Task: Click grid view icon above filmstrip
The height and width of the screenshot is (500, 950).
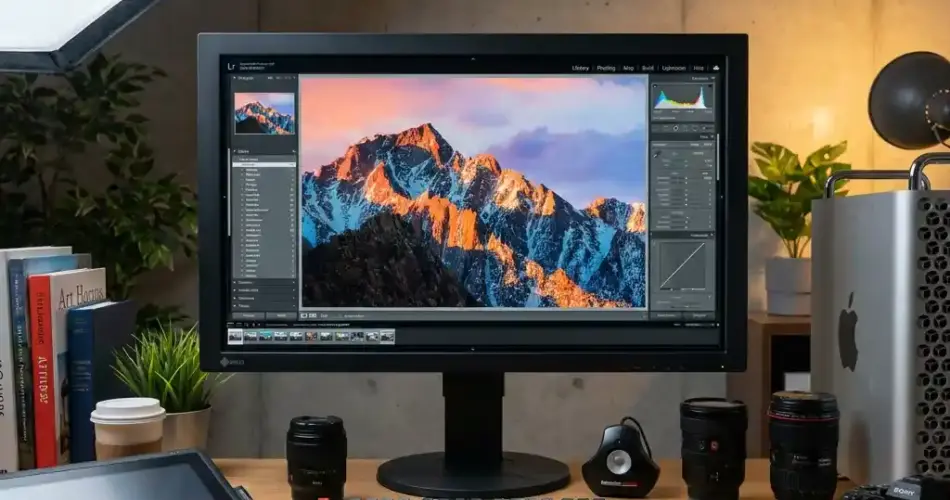Action: [x=247, y=325]
